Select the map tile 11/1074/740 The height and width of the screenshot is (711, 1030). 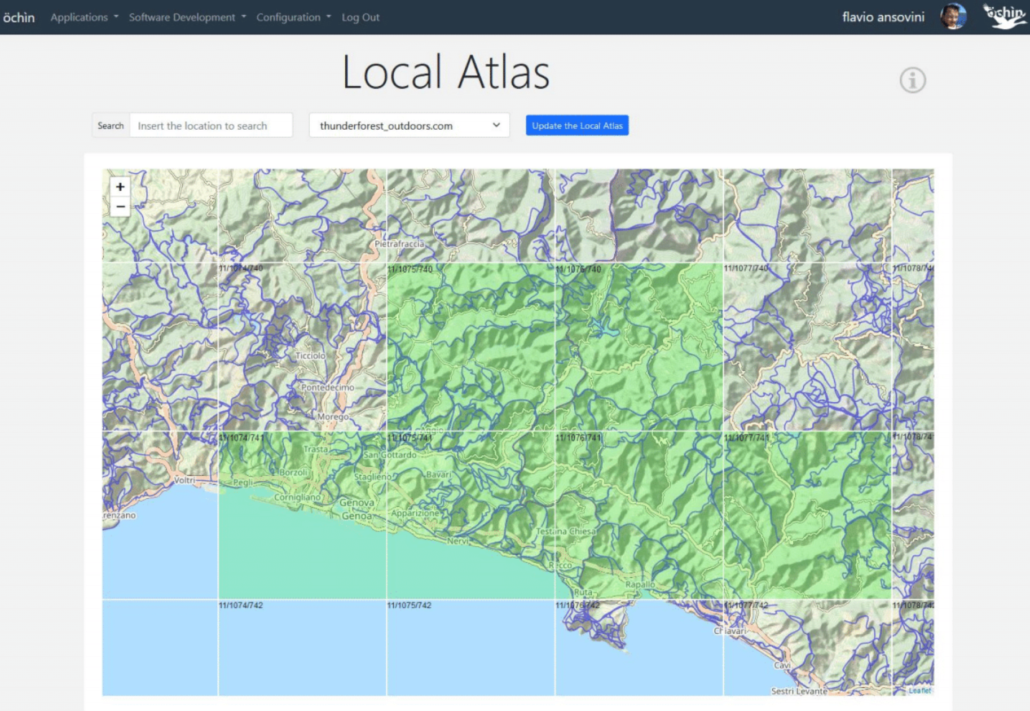pos(302,346)
